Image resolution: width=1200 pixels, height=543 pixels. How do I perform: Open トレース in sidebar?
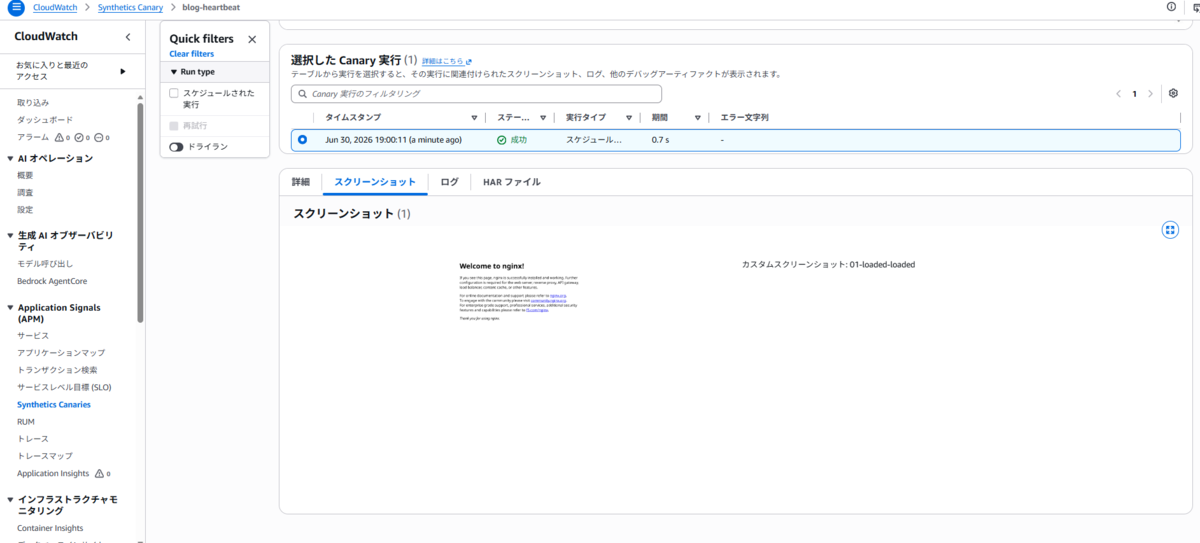click(33, 439)
